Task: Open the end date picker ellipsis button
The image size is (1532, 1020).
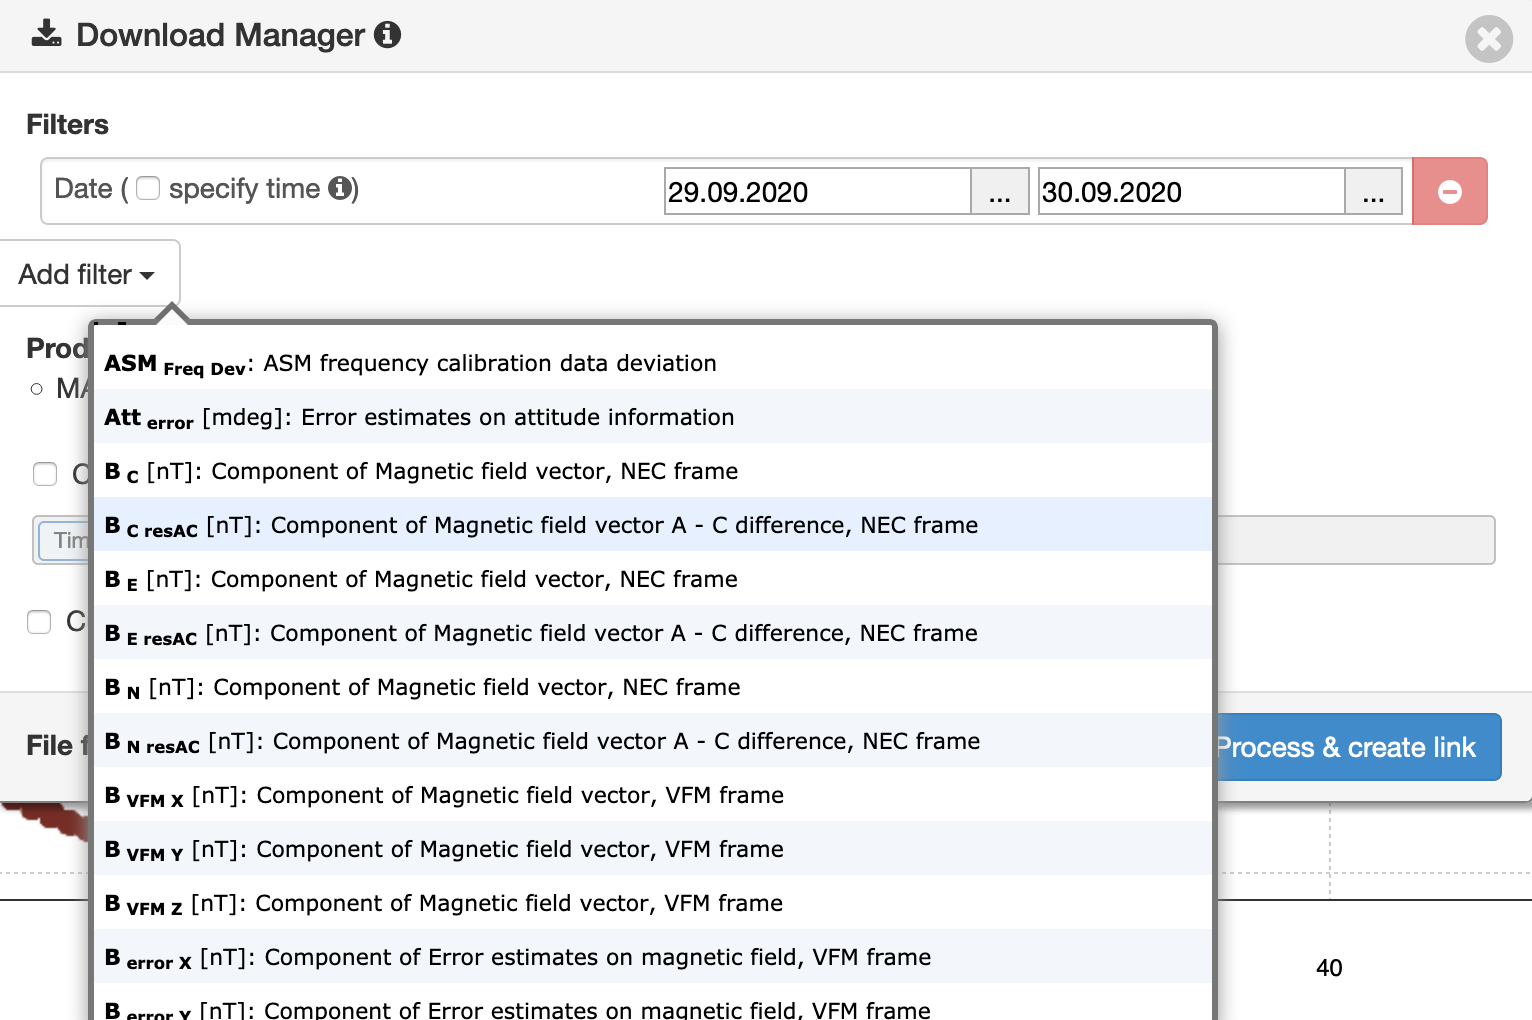Action: pyautogui.click(x=1373, y=191)
